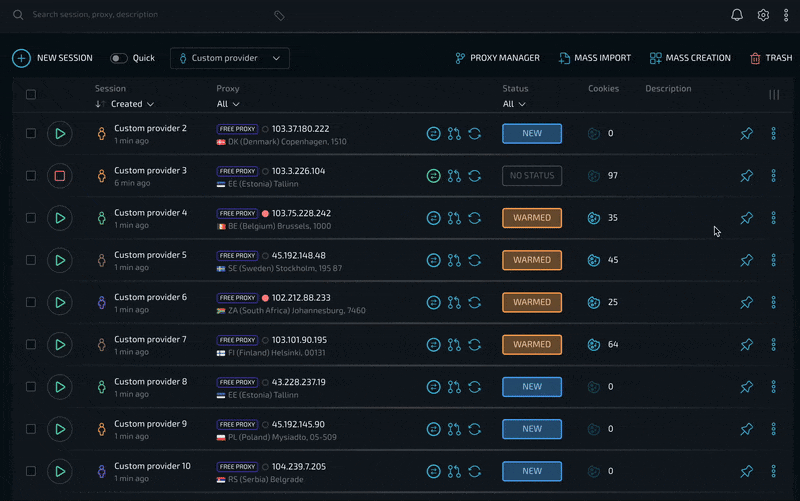Open Proxy Manager

click(x=497, y=58)
